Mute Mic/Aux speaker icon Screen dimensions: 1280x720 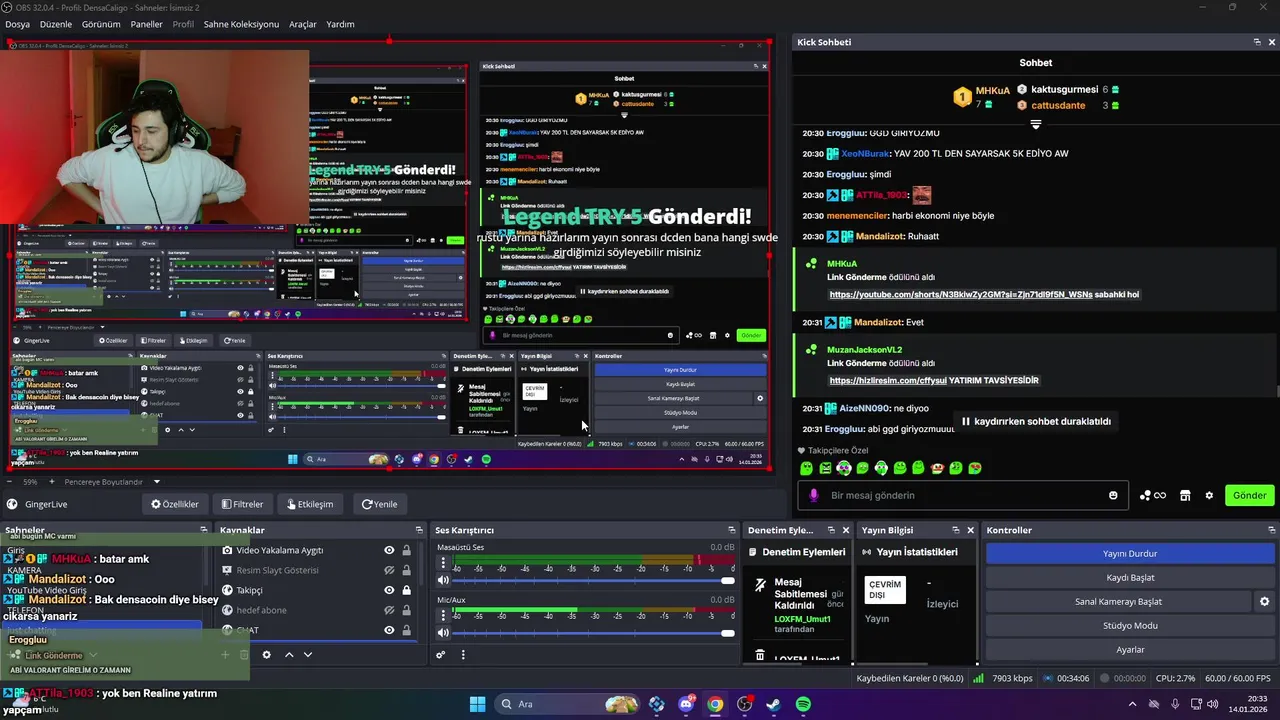tap(443, 632)
